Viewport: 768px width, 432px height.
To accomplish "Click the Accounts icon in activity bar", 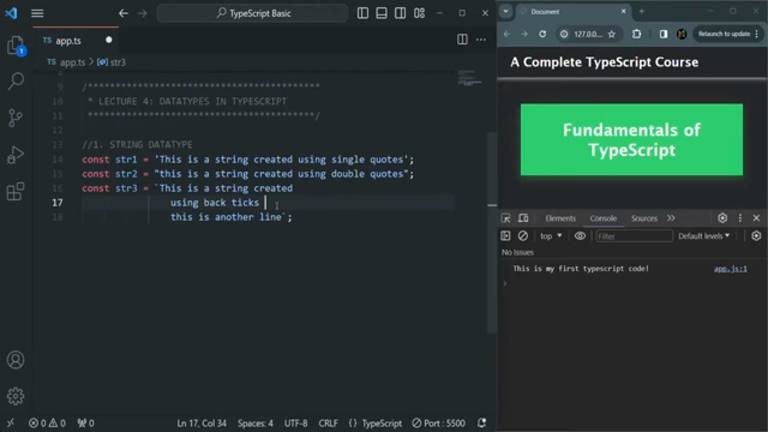I will tap(16, 360).
